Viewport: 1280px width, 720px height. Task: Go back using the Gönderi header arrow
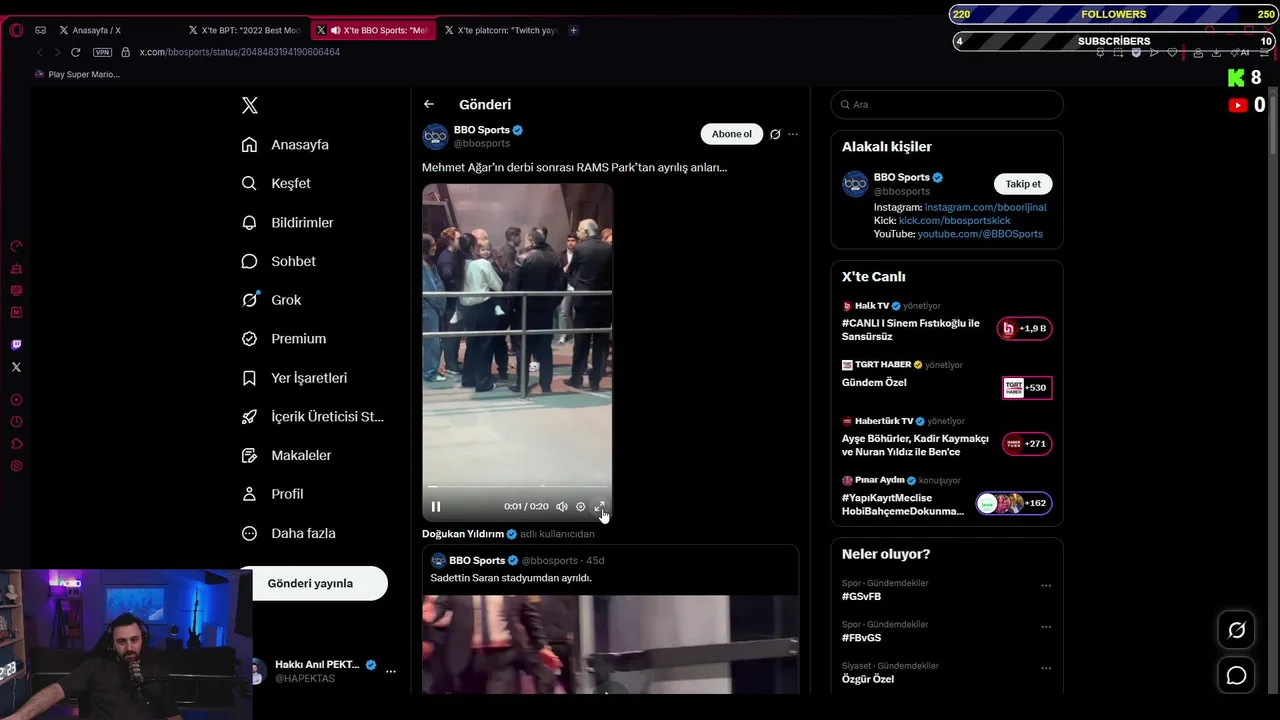(x=429, y=104)
